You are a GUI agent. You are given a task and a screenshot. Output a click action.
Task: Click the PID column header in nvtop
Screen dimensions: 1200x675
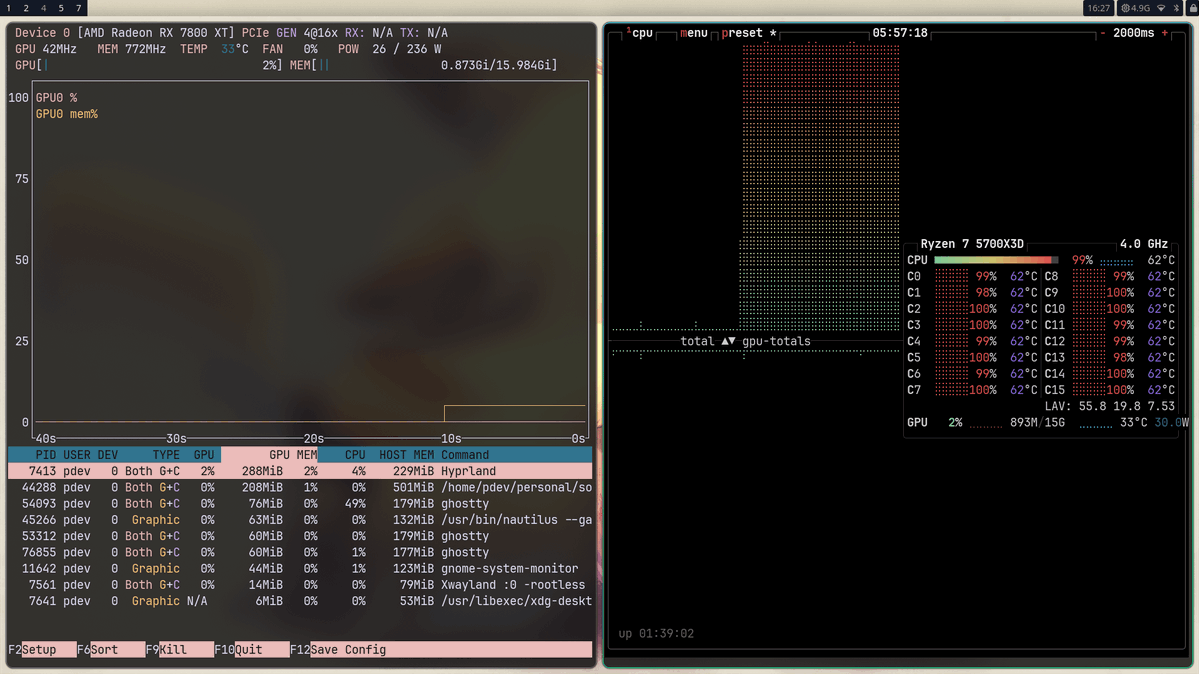(45, 455)
